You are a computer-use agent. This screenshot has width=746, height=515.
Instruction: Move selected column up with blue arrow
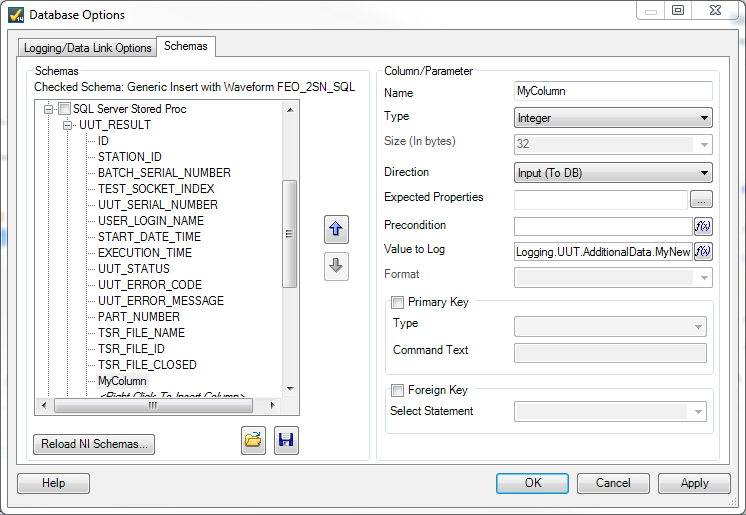coord(336,229)
